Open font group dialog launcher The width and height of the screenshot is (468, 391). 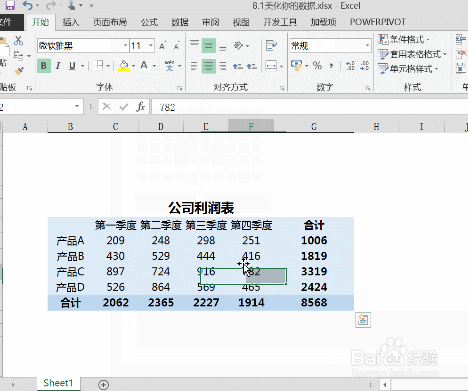[180, 88]
